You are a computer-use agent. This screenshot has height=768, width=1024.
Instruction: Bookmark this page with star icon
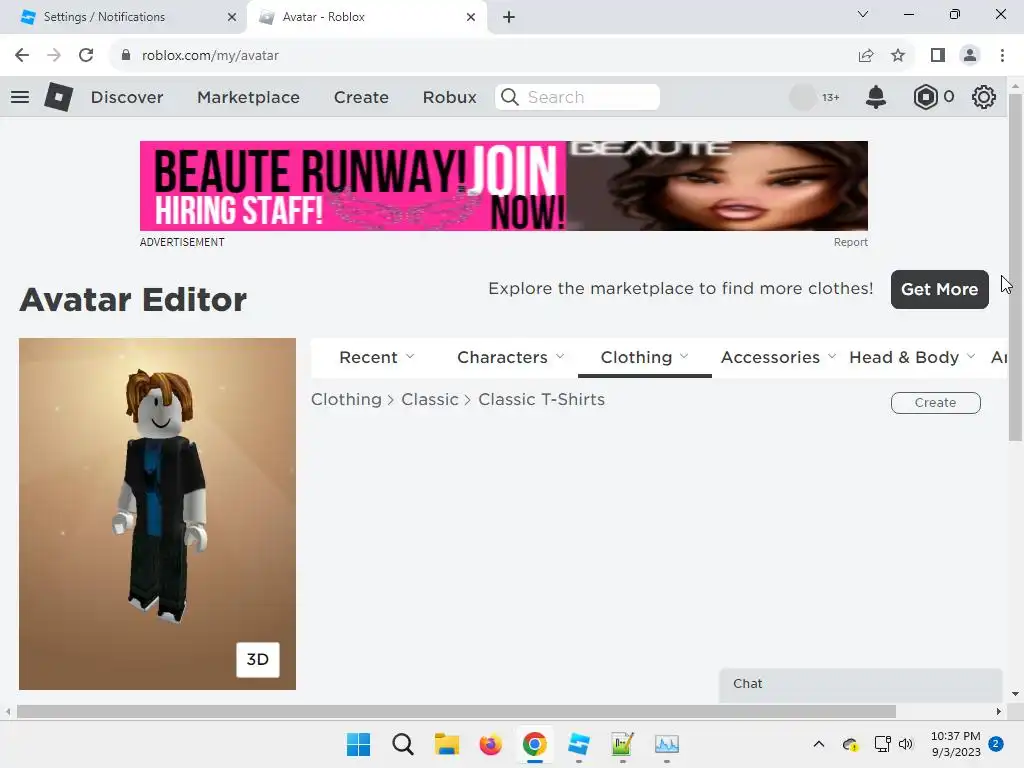[x=898, y=56]
